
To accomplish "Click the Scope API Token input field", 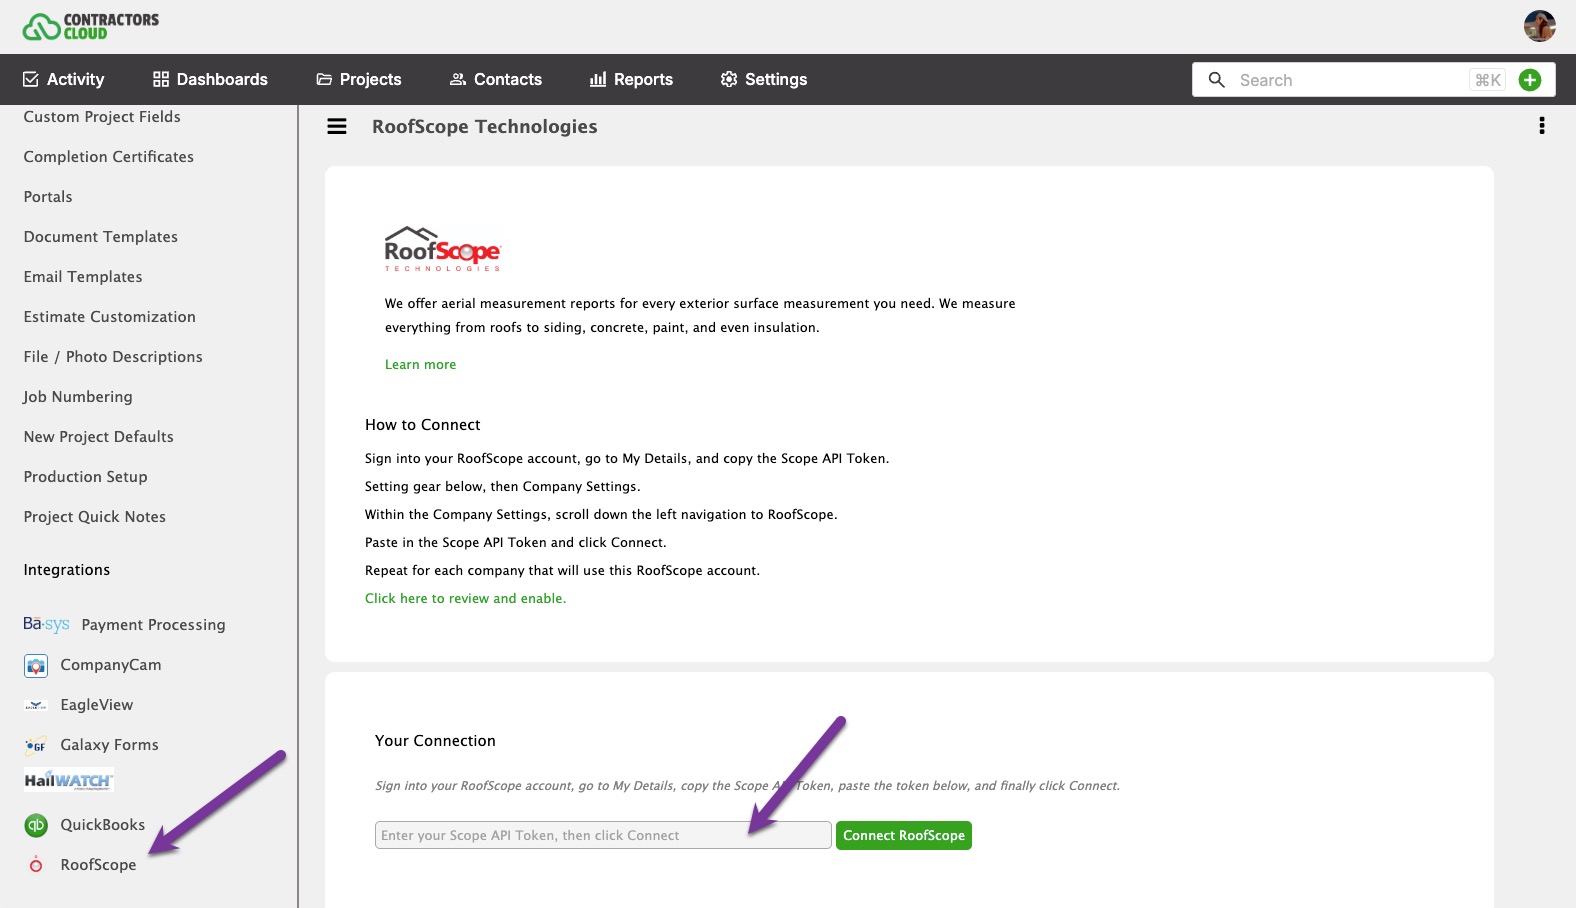I will (x=603, y=835).
